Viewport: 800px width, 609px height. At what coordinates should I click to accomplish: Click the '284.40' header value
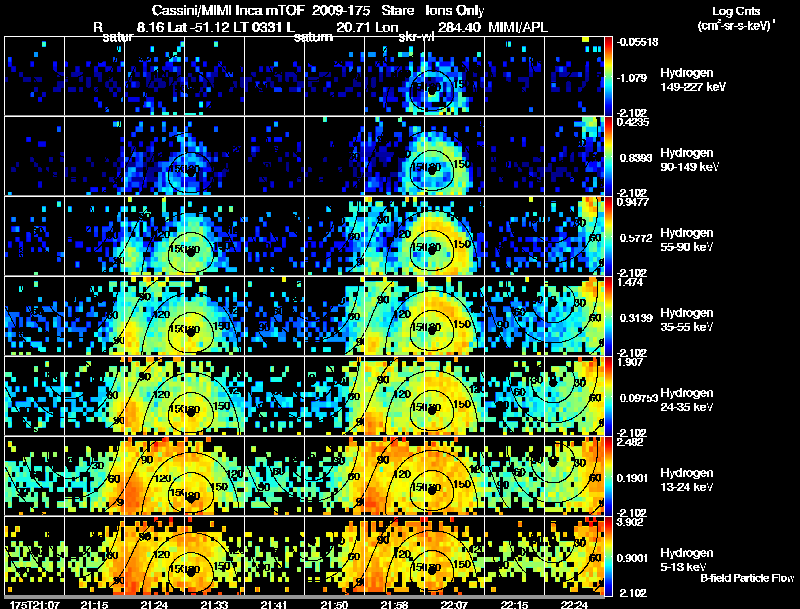point(459,27)
